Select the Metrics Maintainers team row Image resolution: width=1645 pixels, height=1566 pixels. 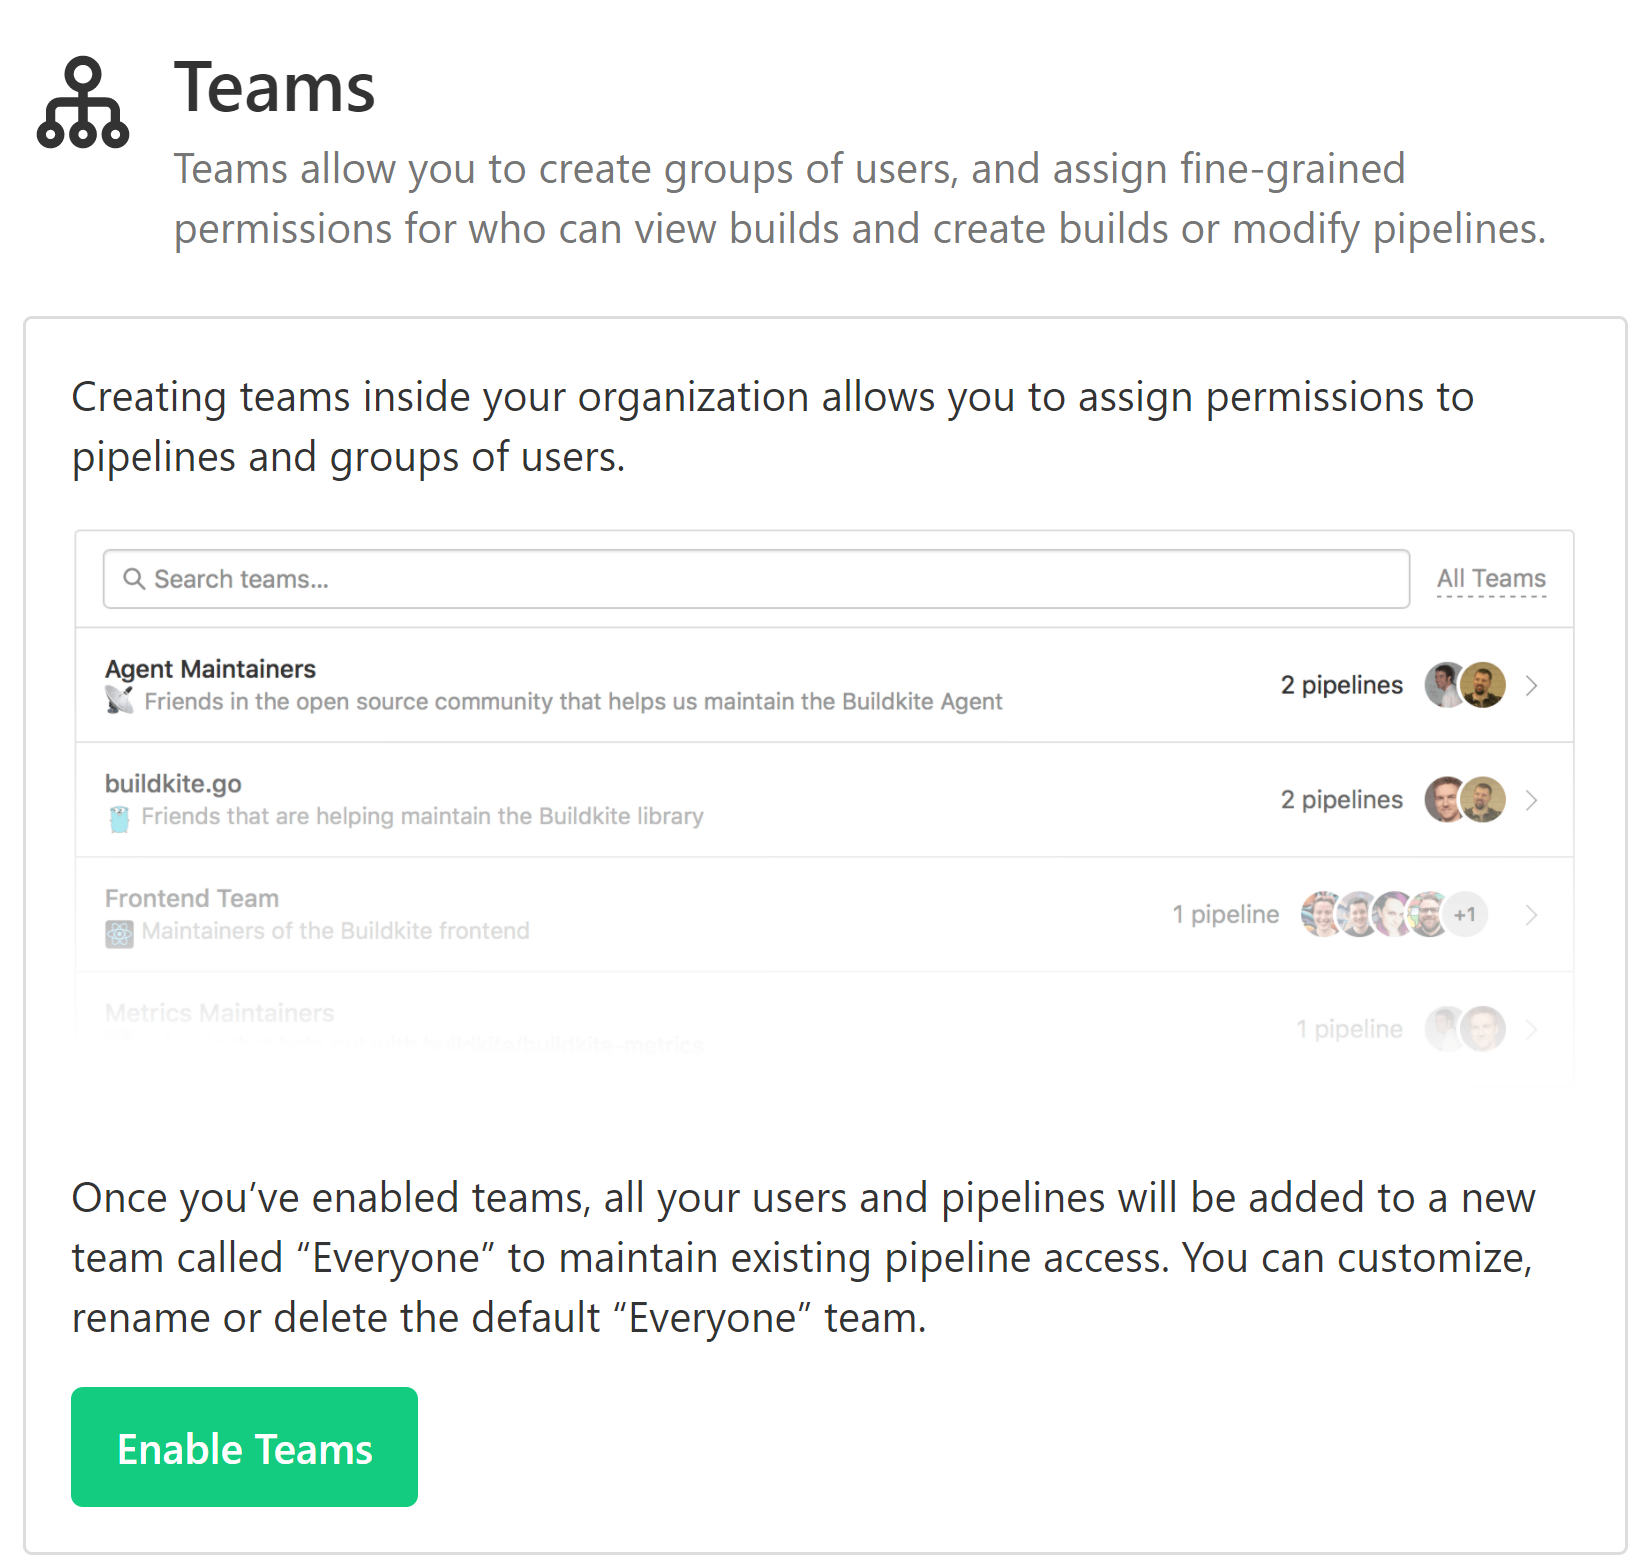click(220, 1012)
